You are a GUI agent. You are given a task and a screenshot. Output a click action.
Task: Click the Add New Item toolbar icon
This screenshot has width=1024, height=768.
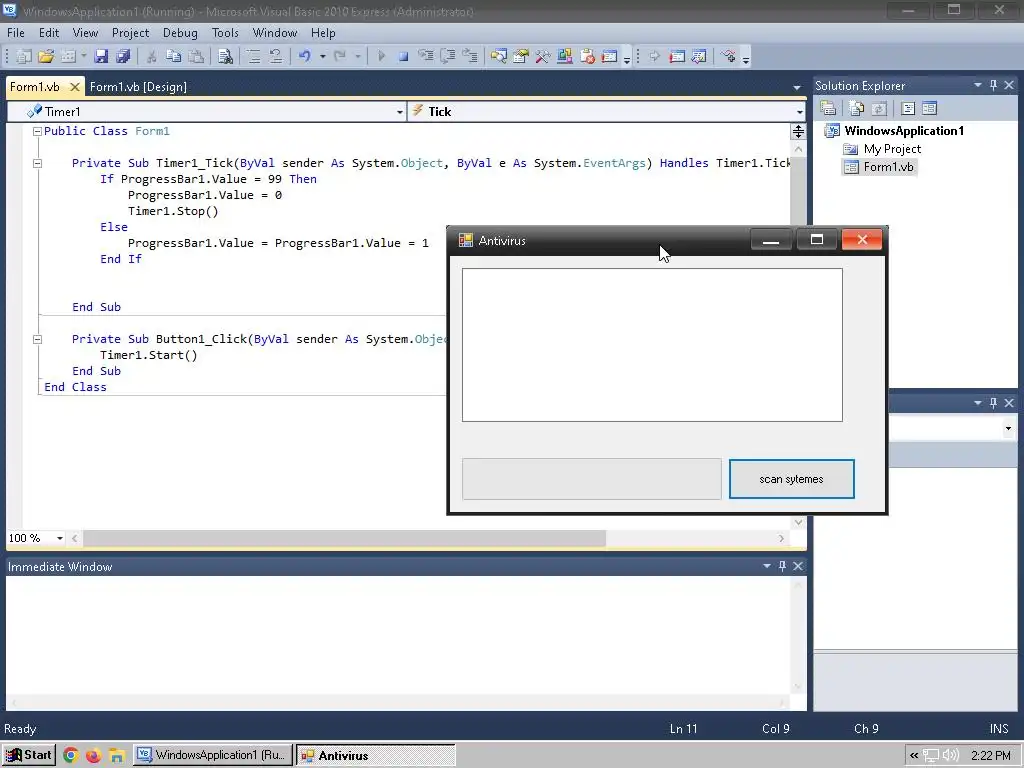(x=68, y=57)
